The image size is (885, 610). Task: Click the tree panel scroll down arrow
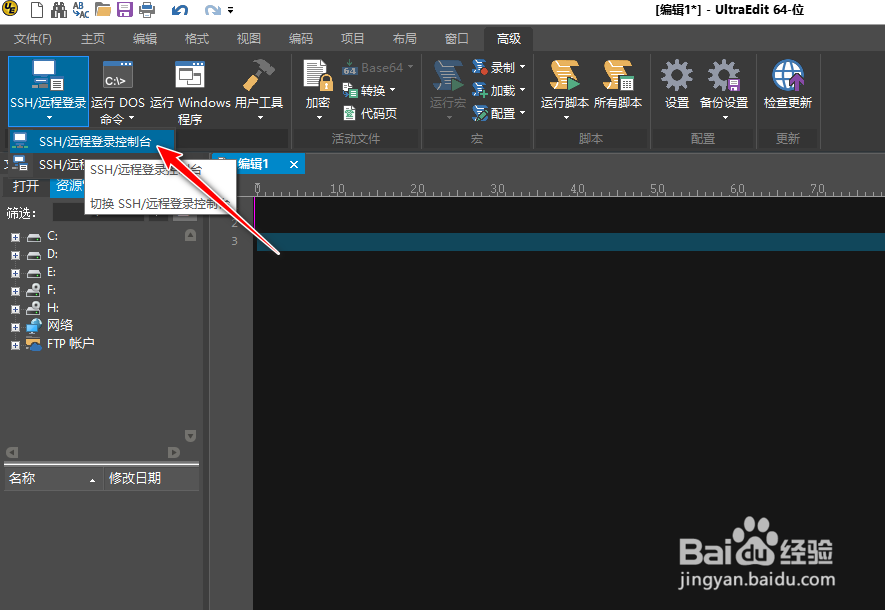[x=191, y=436]
